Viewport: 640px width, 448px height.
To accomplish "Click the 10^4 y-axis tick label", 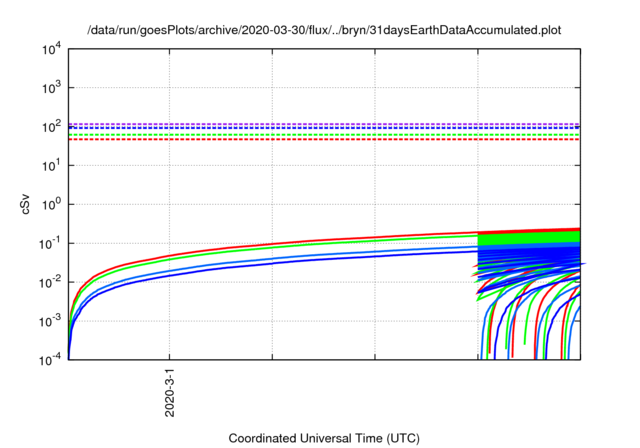I will (52, 49).
